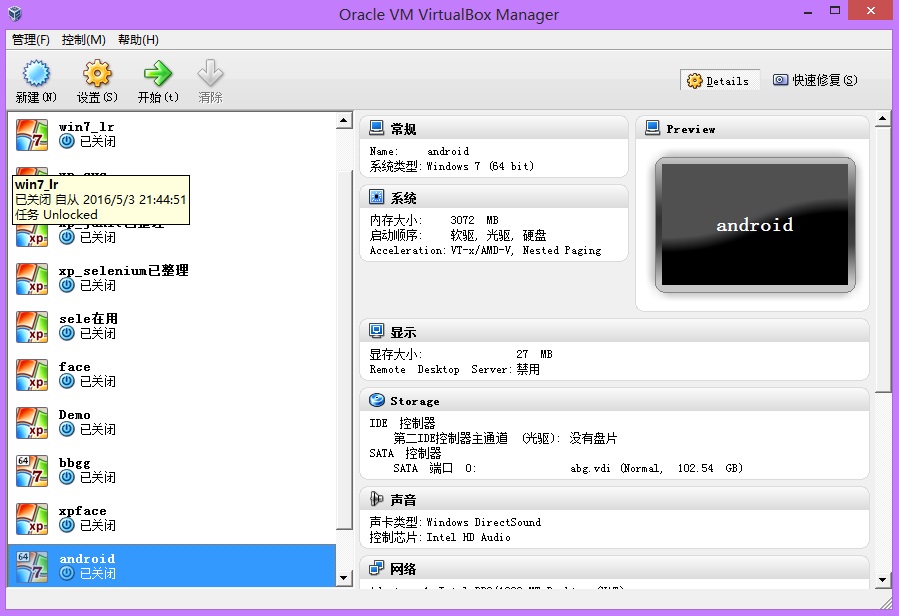
Task: Select the android VM name in list
Action: coord(87,559)
